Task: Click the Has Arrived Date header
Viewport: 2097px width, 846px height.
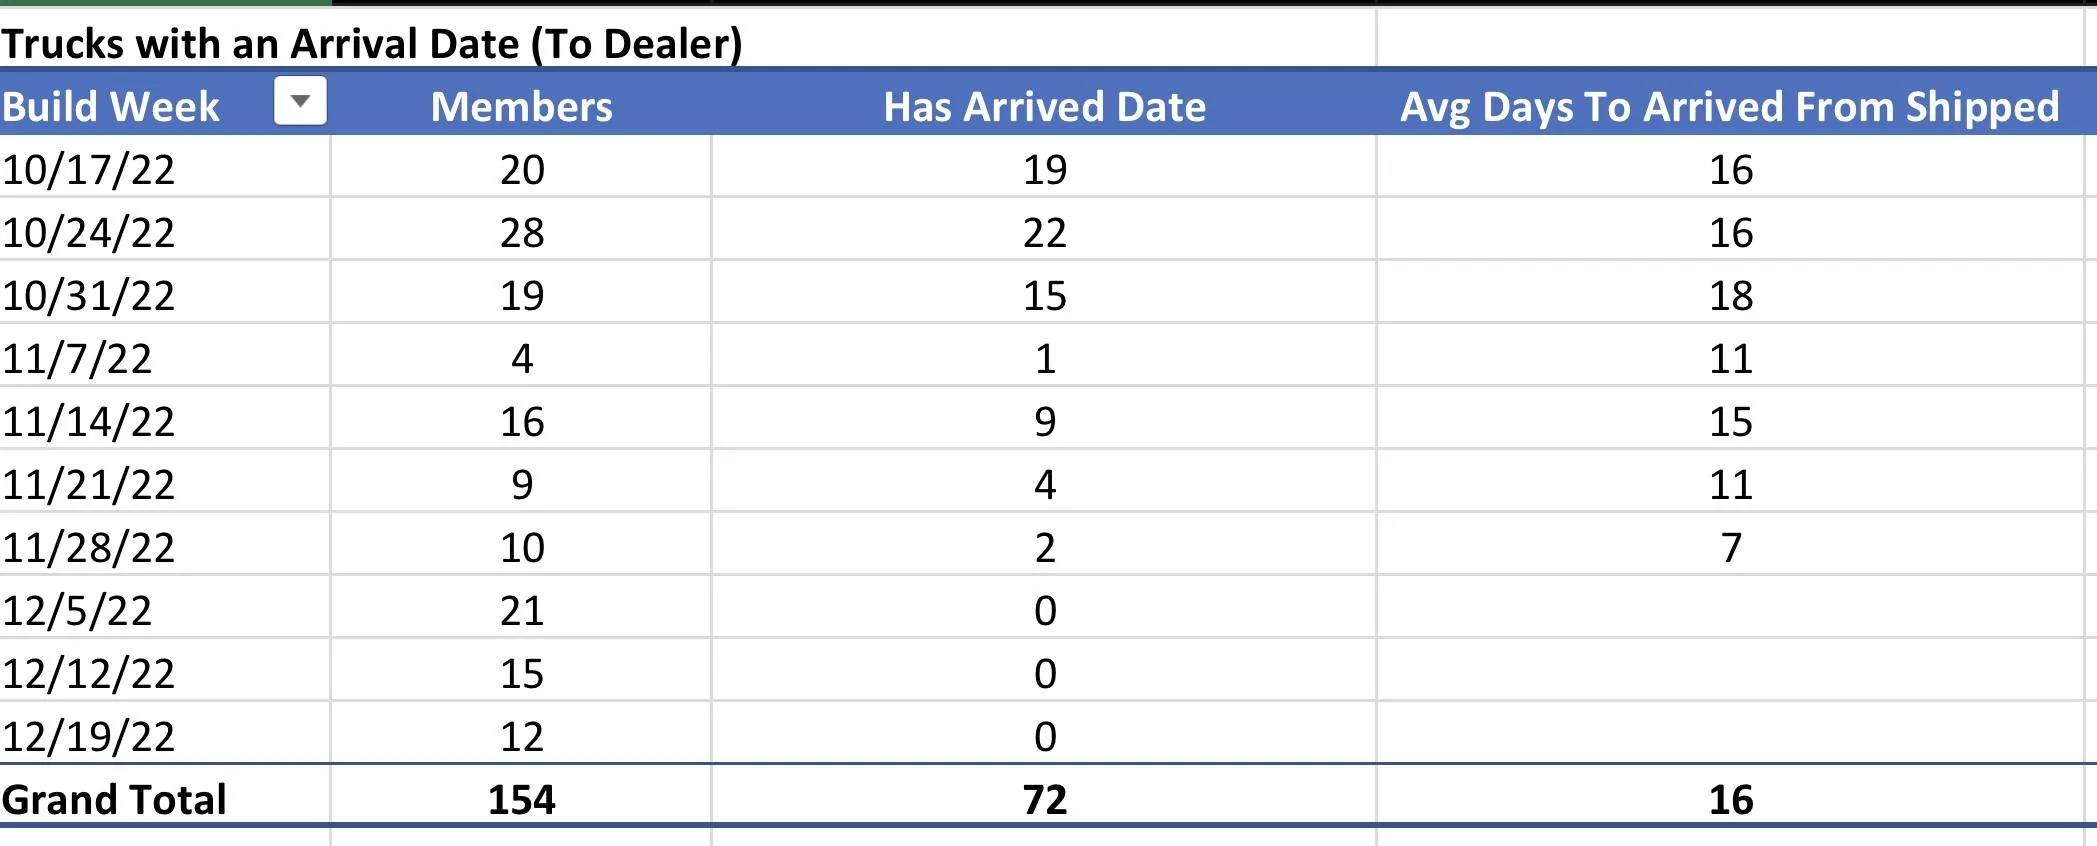Action: [x=1044, y=107]
